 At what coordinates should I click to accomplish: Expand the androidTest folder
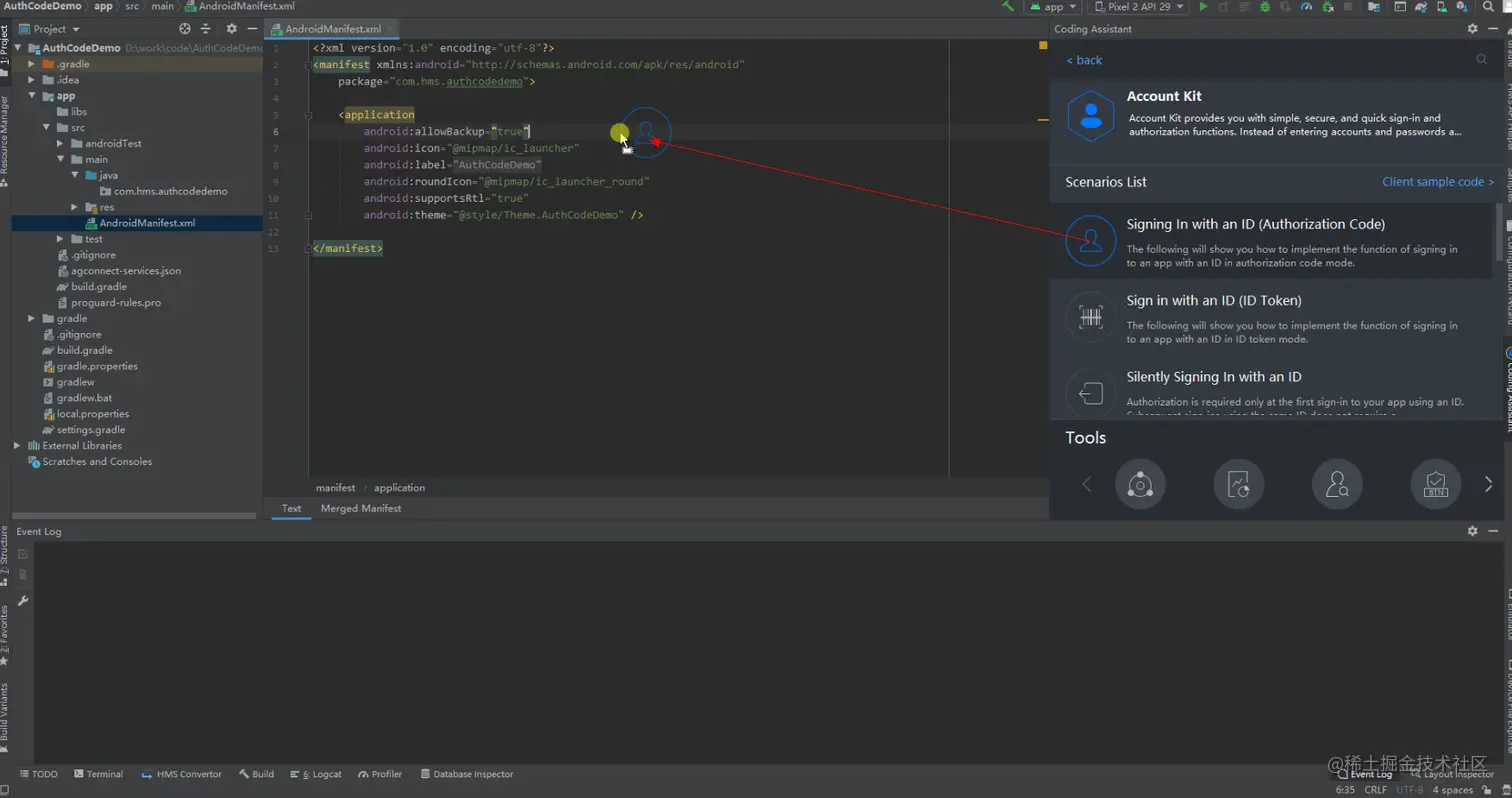(61, 144)
